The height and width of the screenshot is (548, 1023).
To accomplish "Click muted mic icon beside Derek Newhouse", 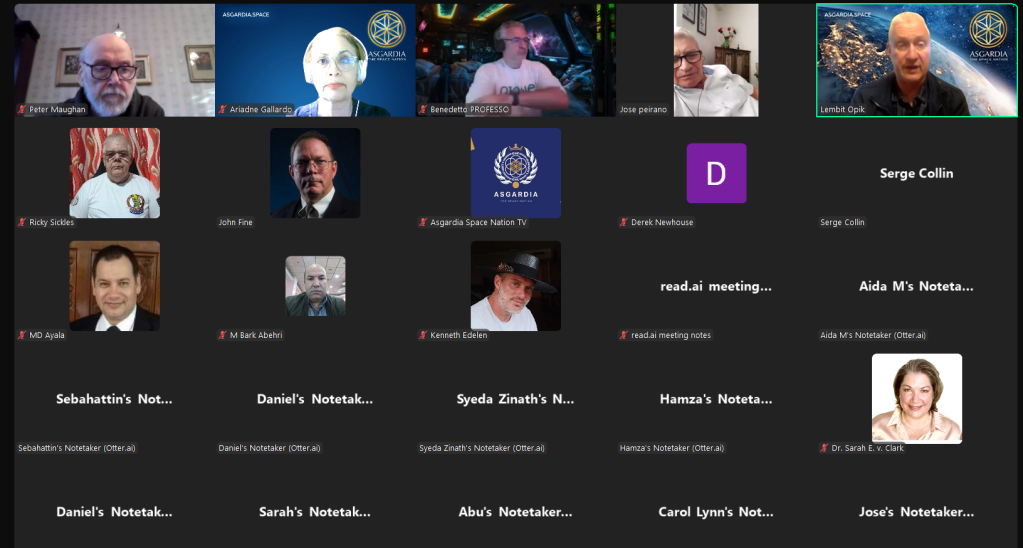I will tap(623, 222).
